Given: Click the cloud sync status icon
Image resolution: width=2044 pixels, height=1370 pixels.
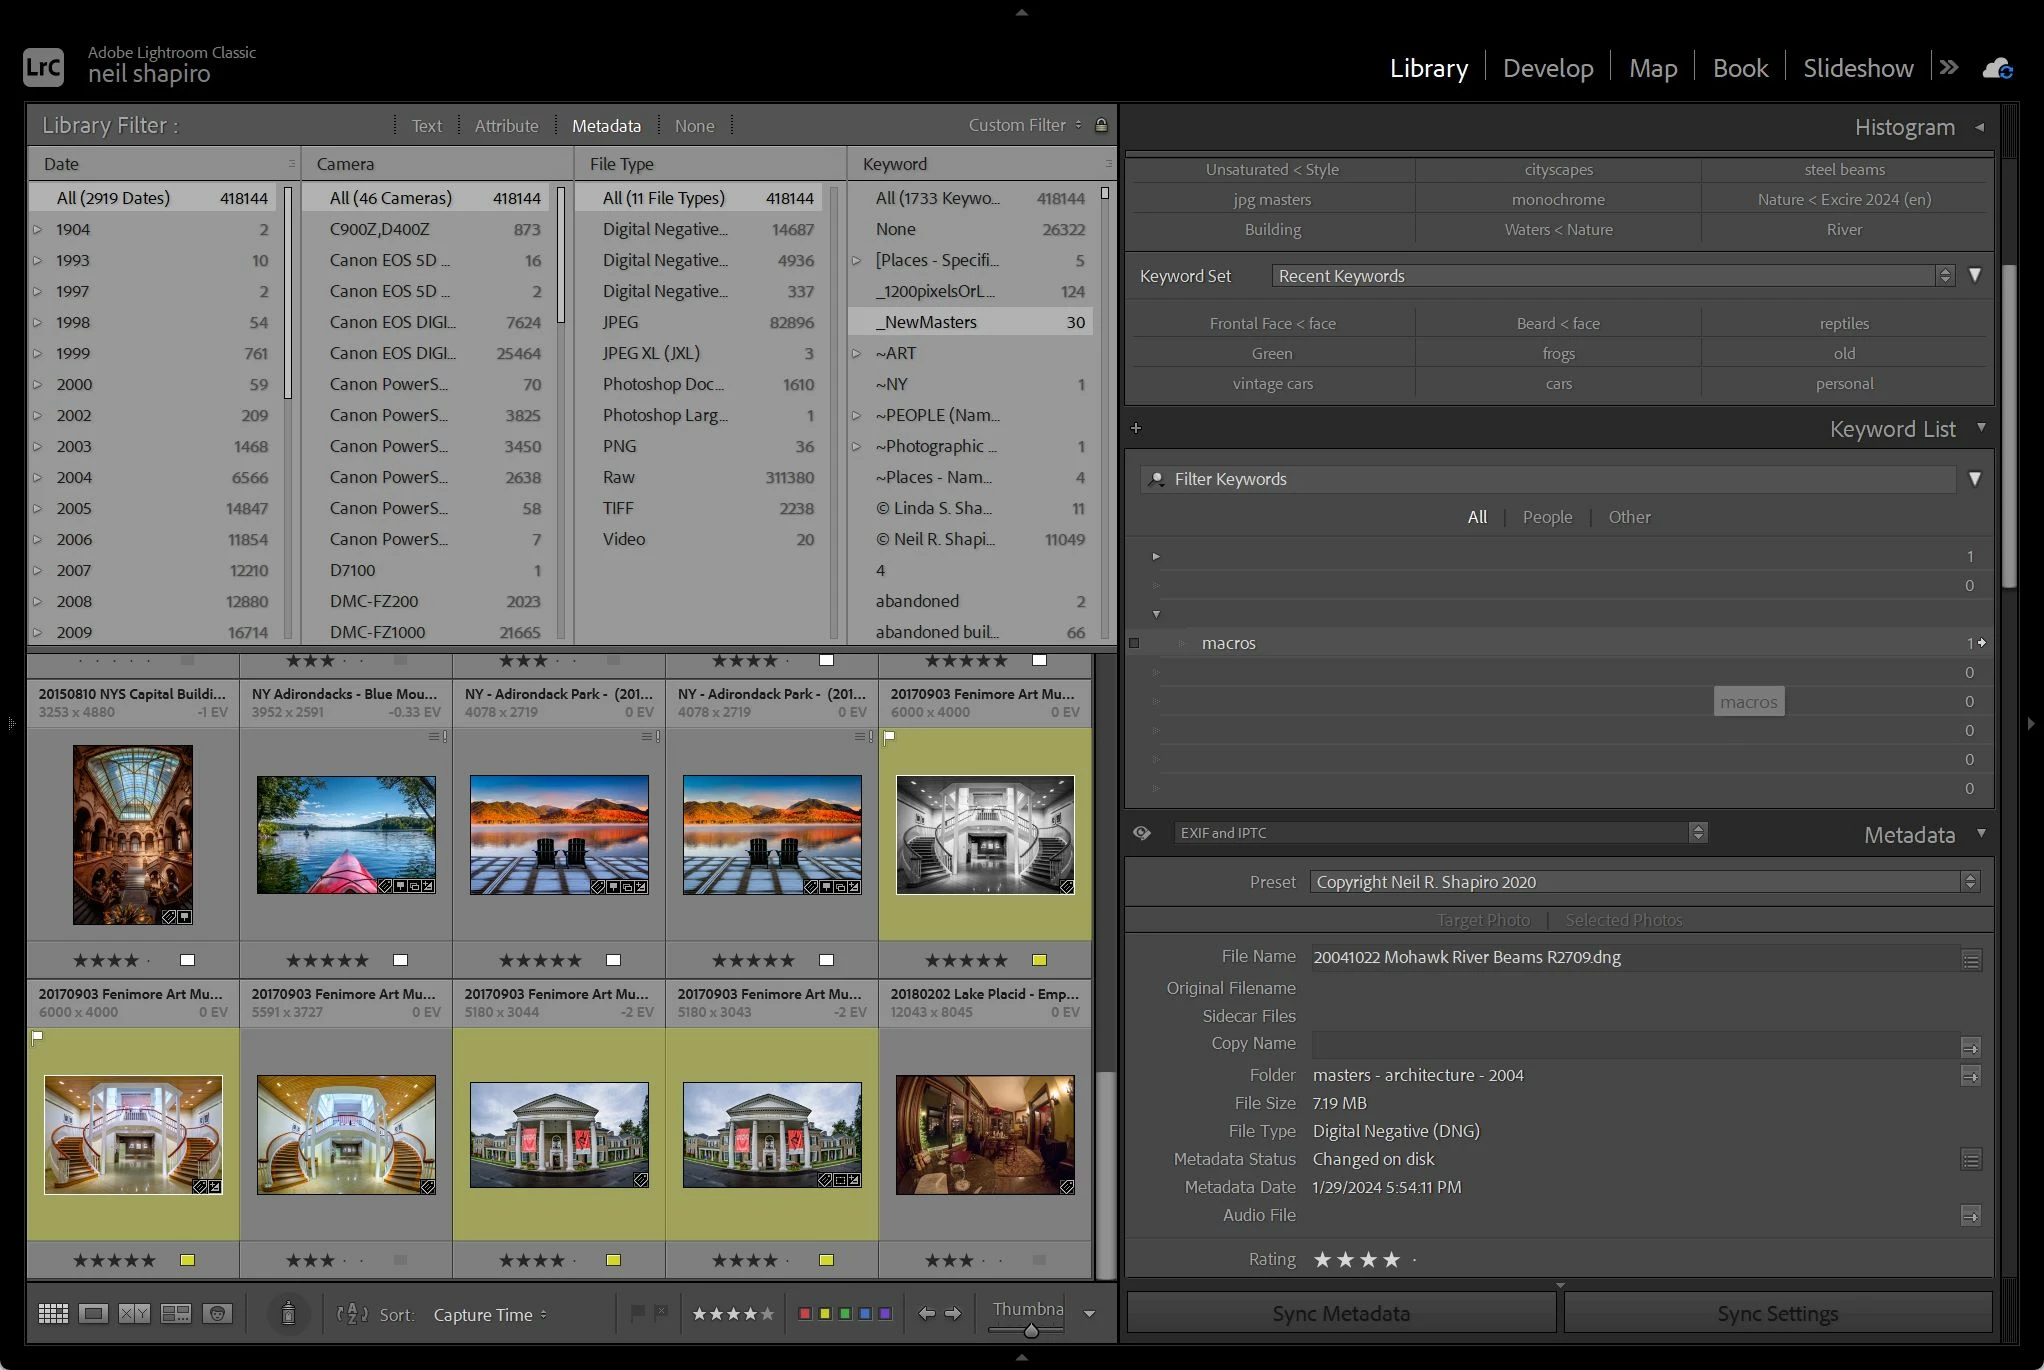Looking at the screenshot, I should click(x=1997, y=68).
